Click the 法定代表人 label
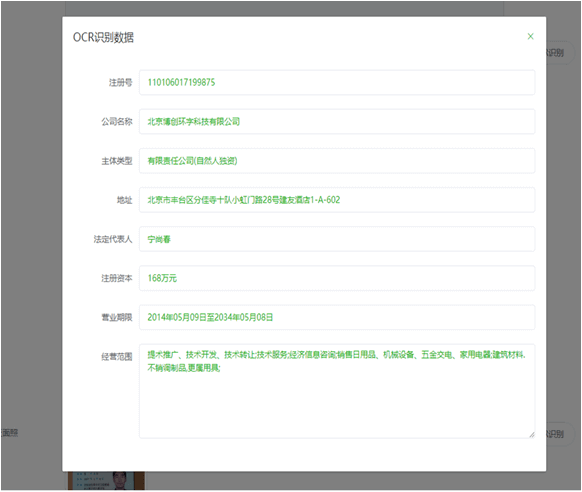This screenshot has width=582, height=492. pyautogui.click(x=113, y=239)
